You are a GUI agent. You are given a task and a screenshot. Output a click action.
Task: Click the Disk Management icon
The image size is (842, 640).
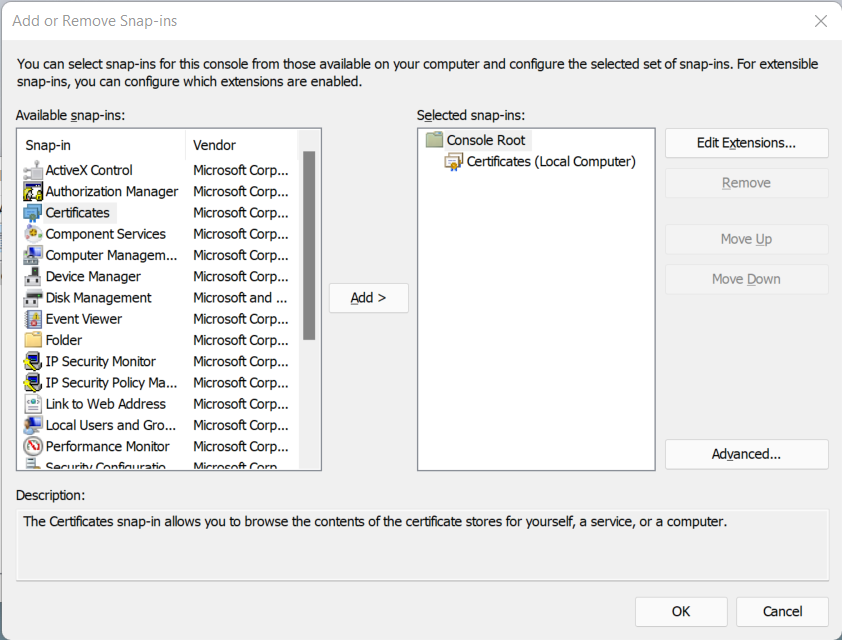click(33, 298)
